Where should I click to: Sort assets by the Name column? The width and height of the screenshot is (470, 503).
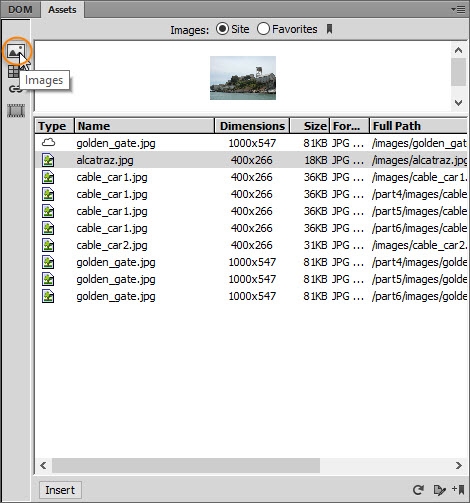tap(144, 126)
